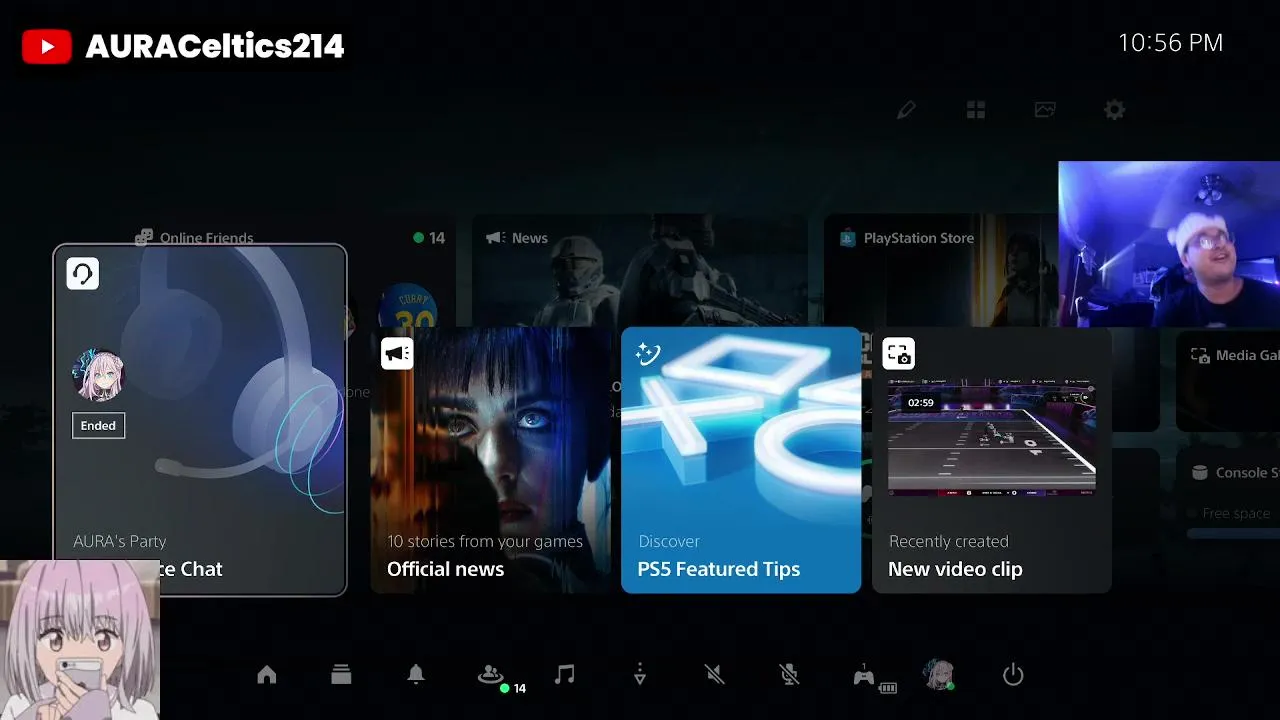The height and width of the screenshot is (720, 1280).
Task: Click the 10:56 PM clock
Action: point(1170,43)
